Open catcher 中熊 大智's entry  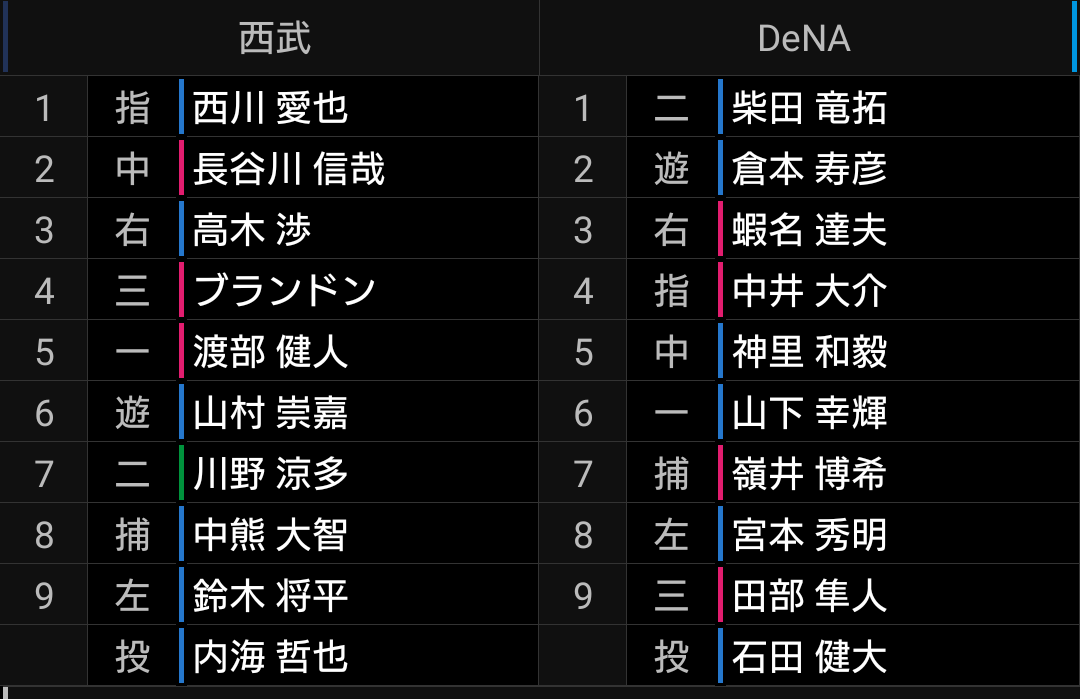[270, 535]
